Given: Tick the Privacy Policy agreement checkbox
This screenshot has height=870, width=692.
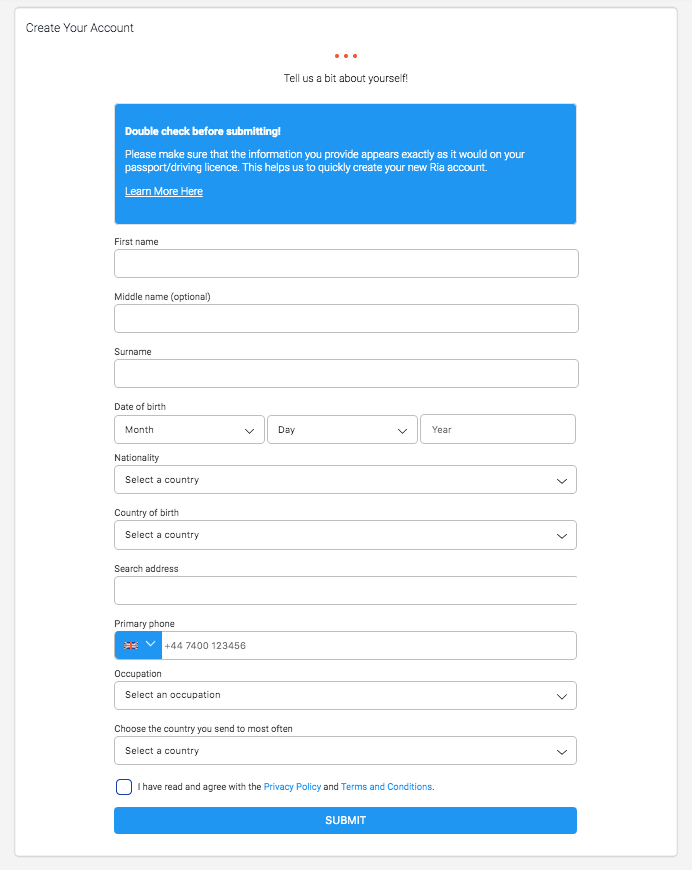Looking at the screenshot, I should coord(124,787).
